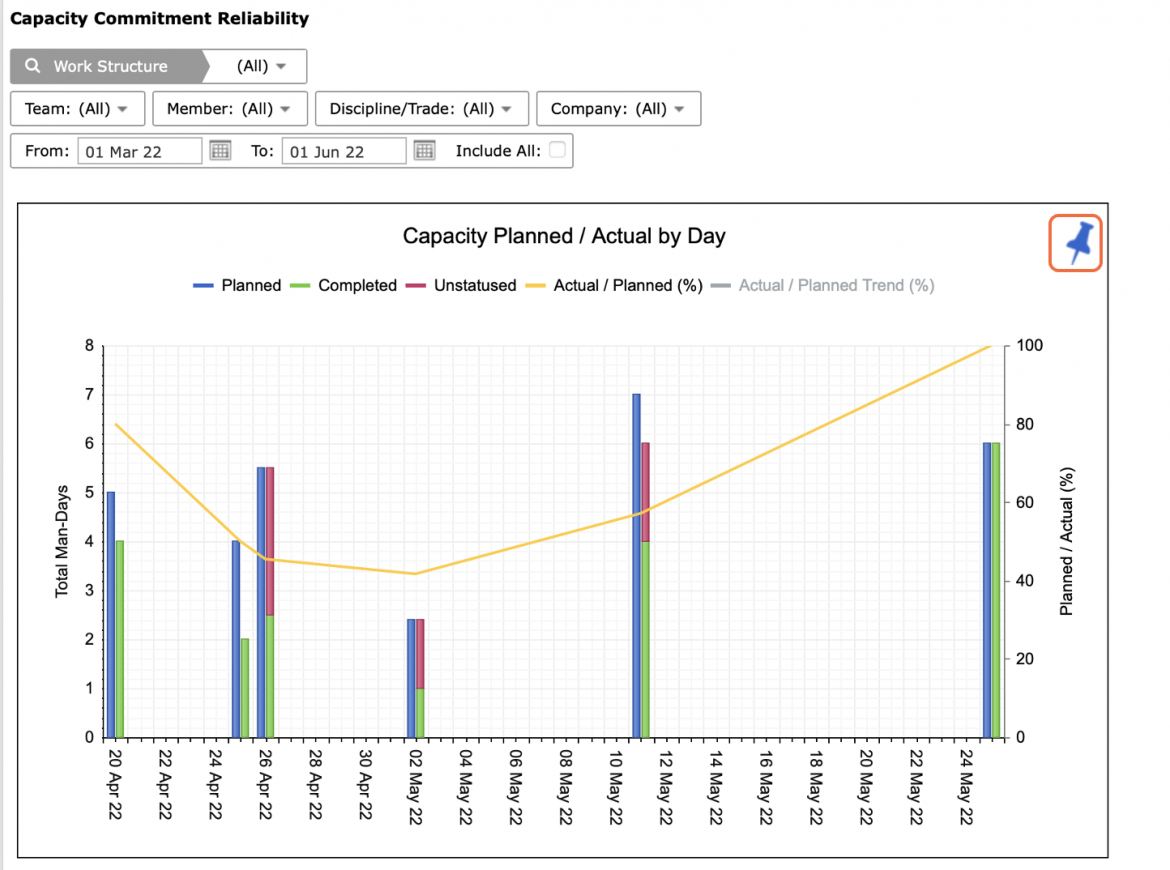The height and width of the screenshot is (870, 1170).
Task: Click the To date field 01 Jun 22
Action: [344, 151]
